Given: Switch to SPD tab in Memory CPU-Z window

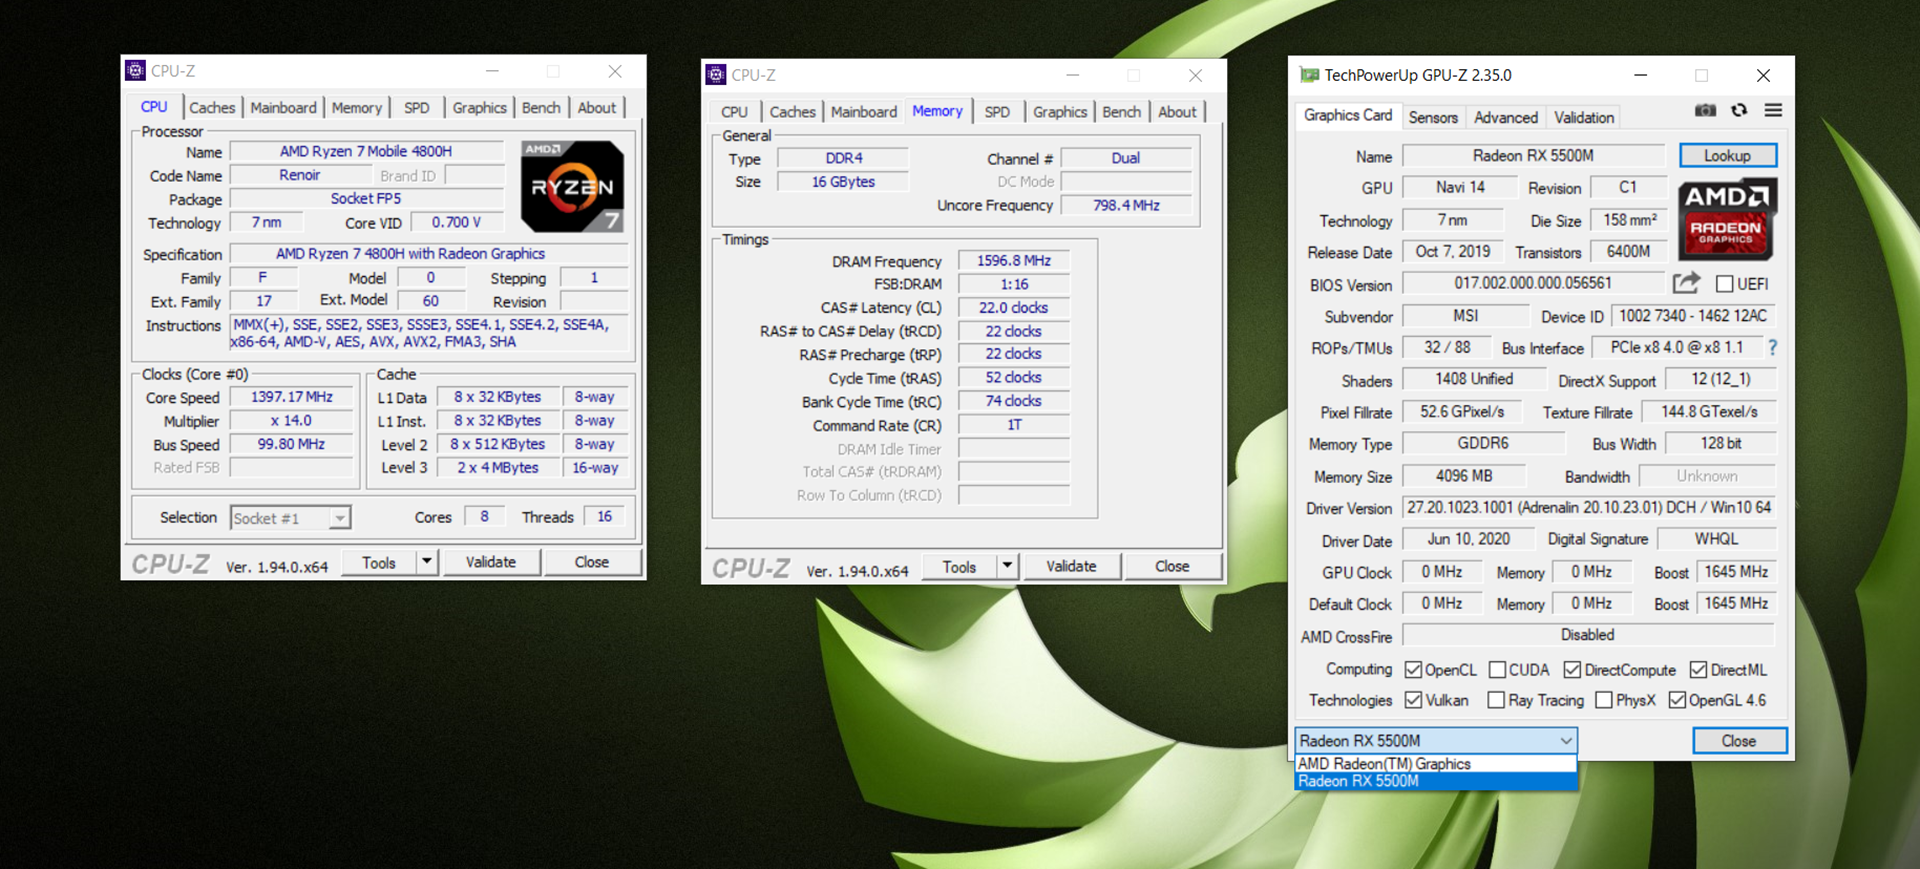Looking at the screenshot, I should point(997,112).
